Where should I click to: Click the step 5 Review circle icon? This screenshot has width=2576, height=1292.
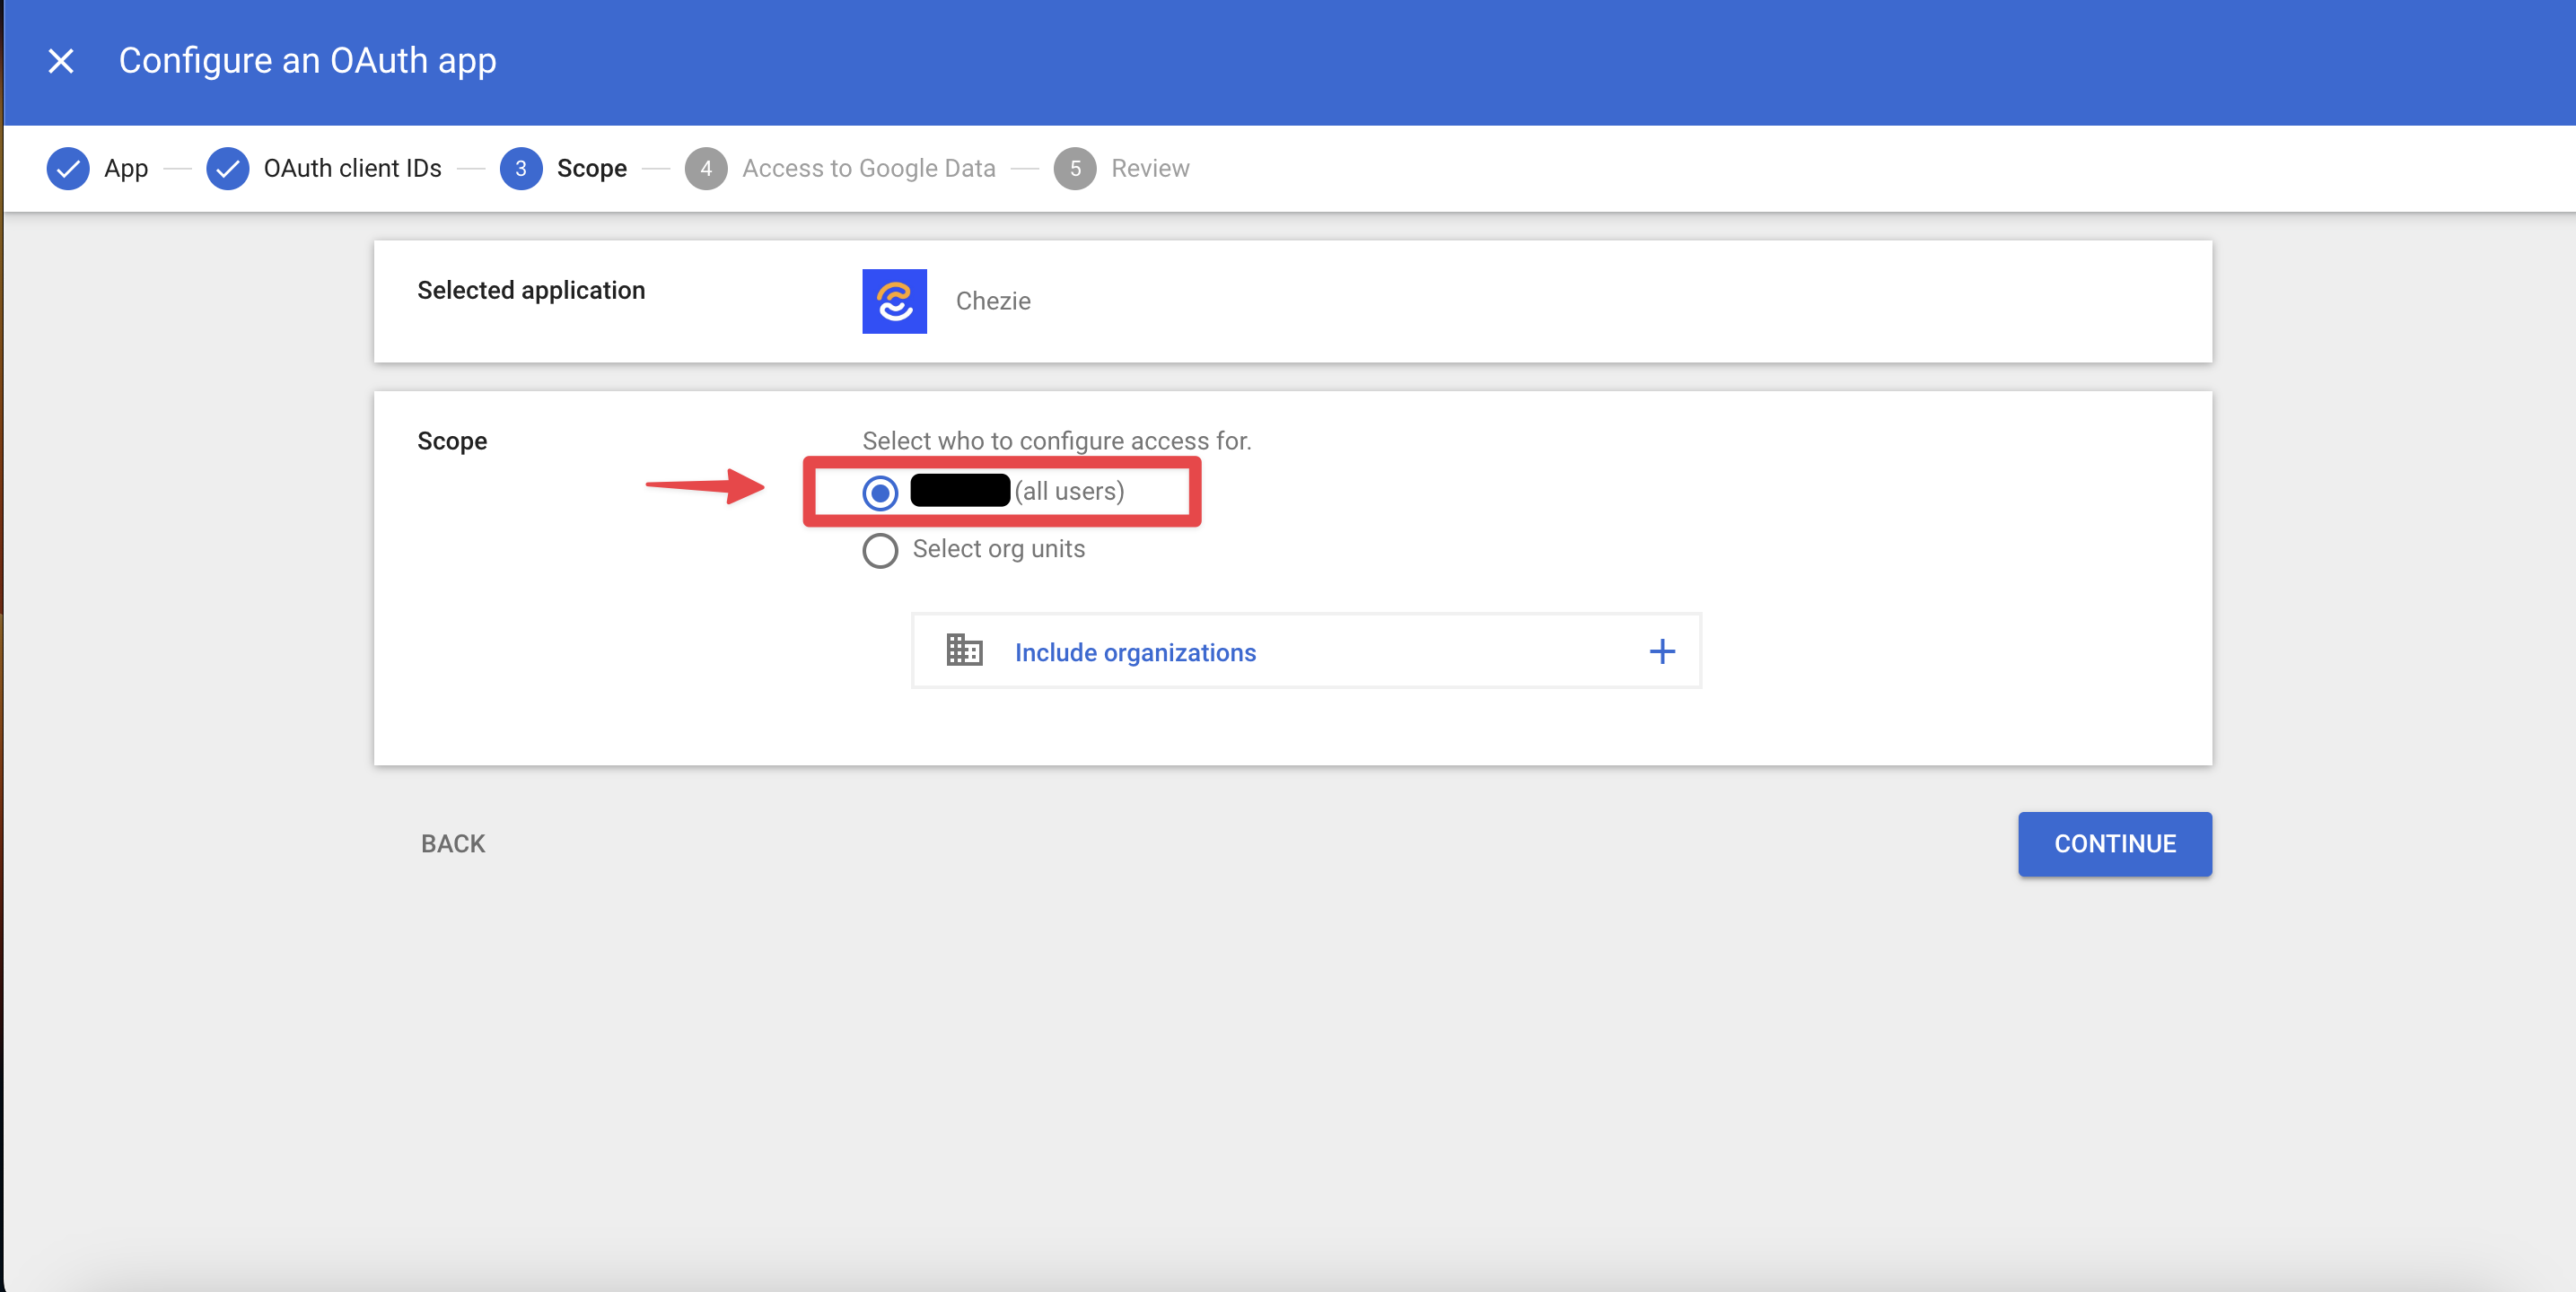point(1075,168)
